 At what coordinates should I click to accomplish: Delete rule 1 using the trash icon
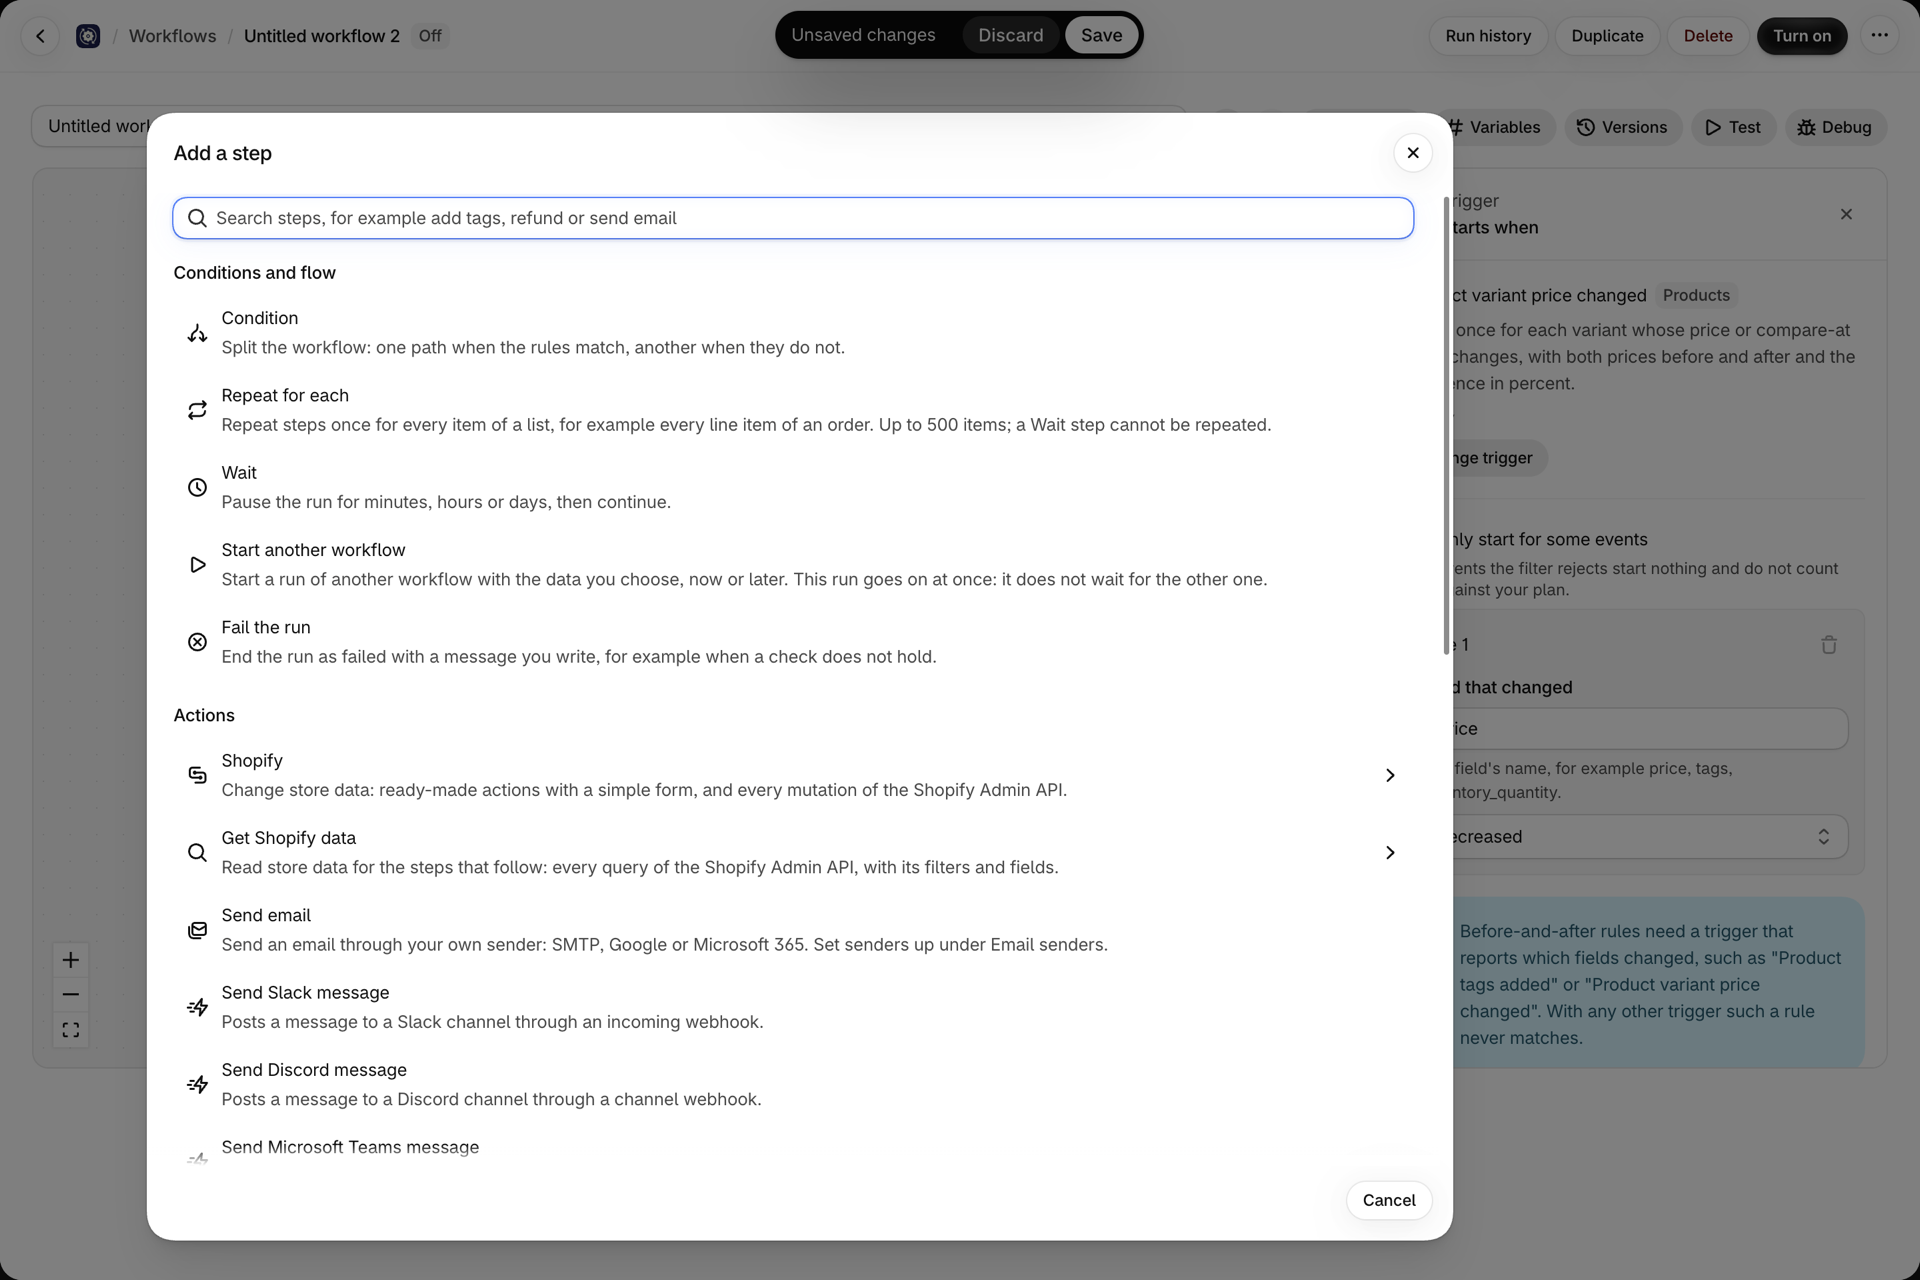coord(1829,645)
